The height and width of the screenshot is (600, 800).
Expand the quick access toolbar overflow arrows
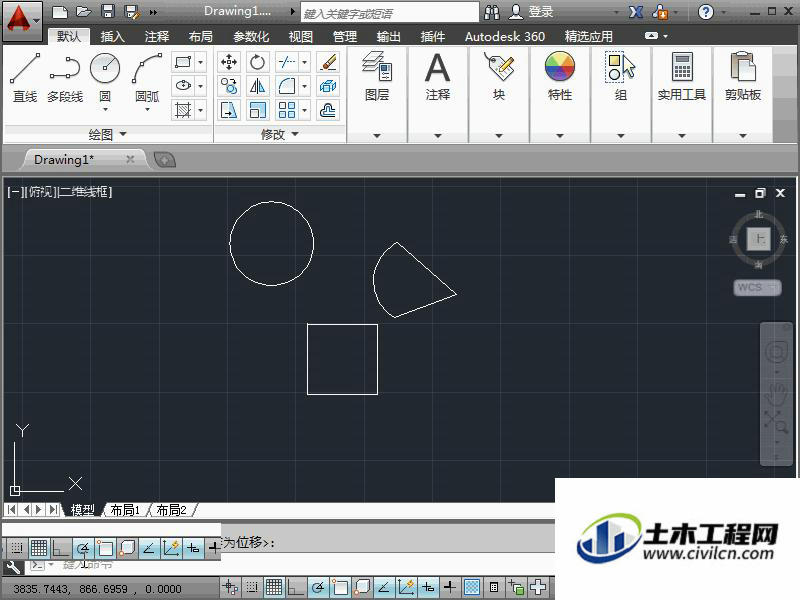coord(153,12)
